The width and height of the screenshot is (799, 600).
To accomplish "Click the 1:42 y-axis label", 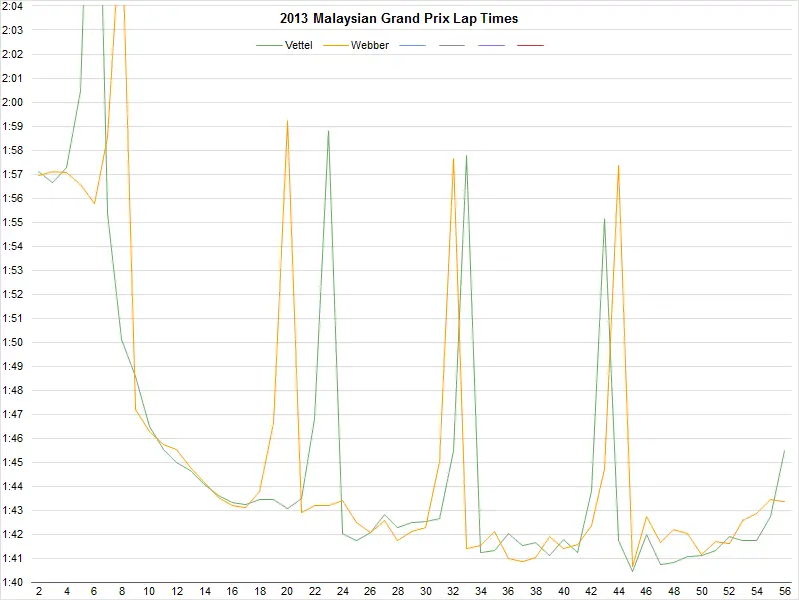I will pyautogui.click(x=13, y=534).
